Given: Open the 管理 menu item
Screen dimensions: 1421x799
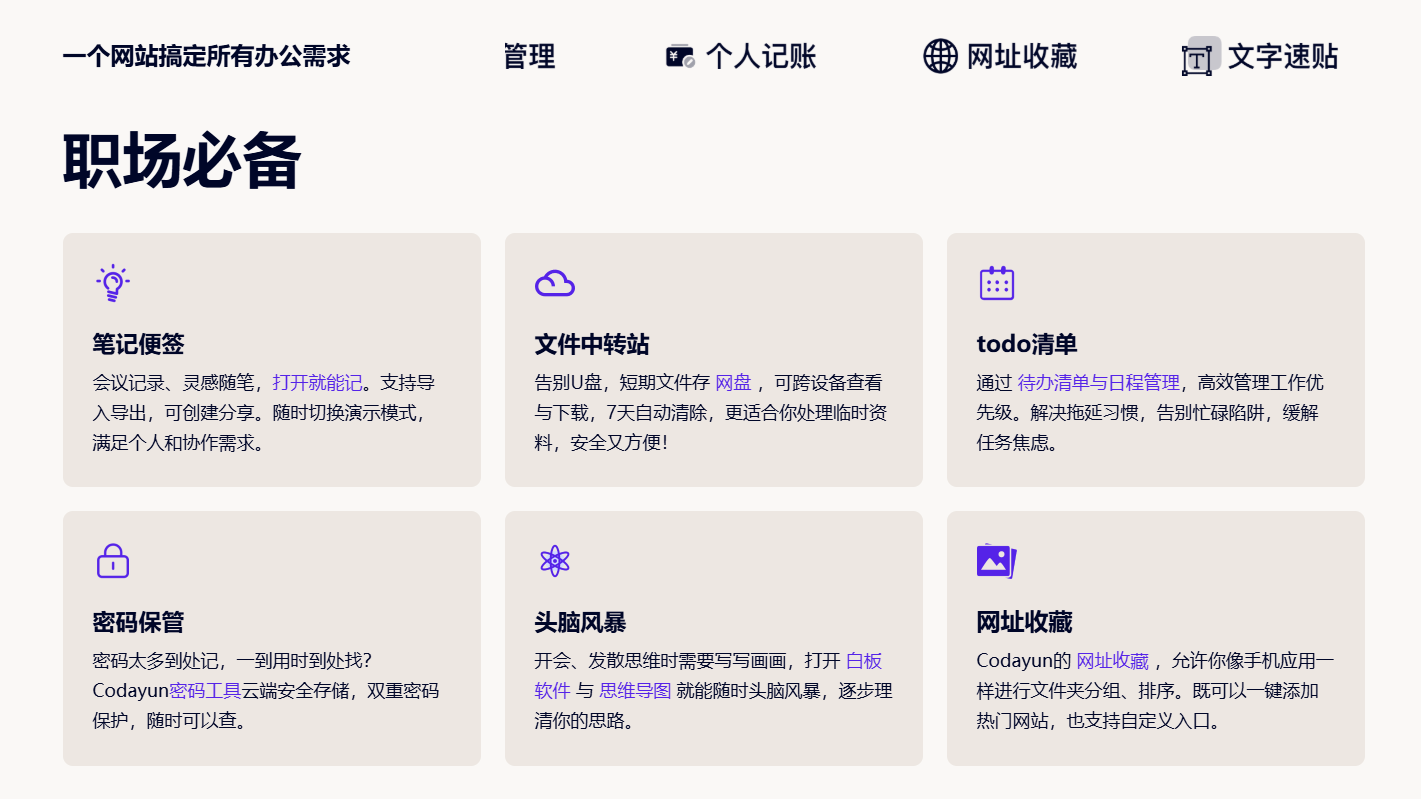Looking at the screenshot, I should tap(529, 57).
